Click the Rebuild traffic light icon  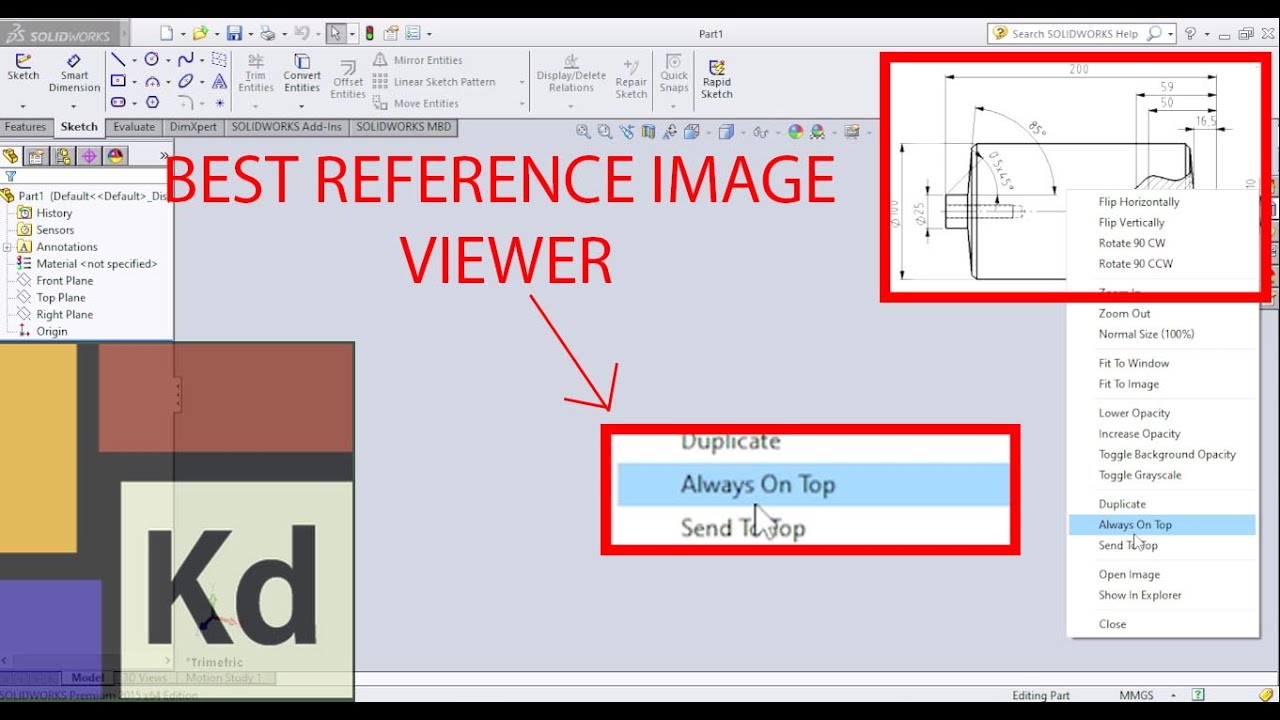coord(369,33)
